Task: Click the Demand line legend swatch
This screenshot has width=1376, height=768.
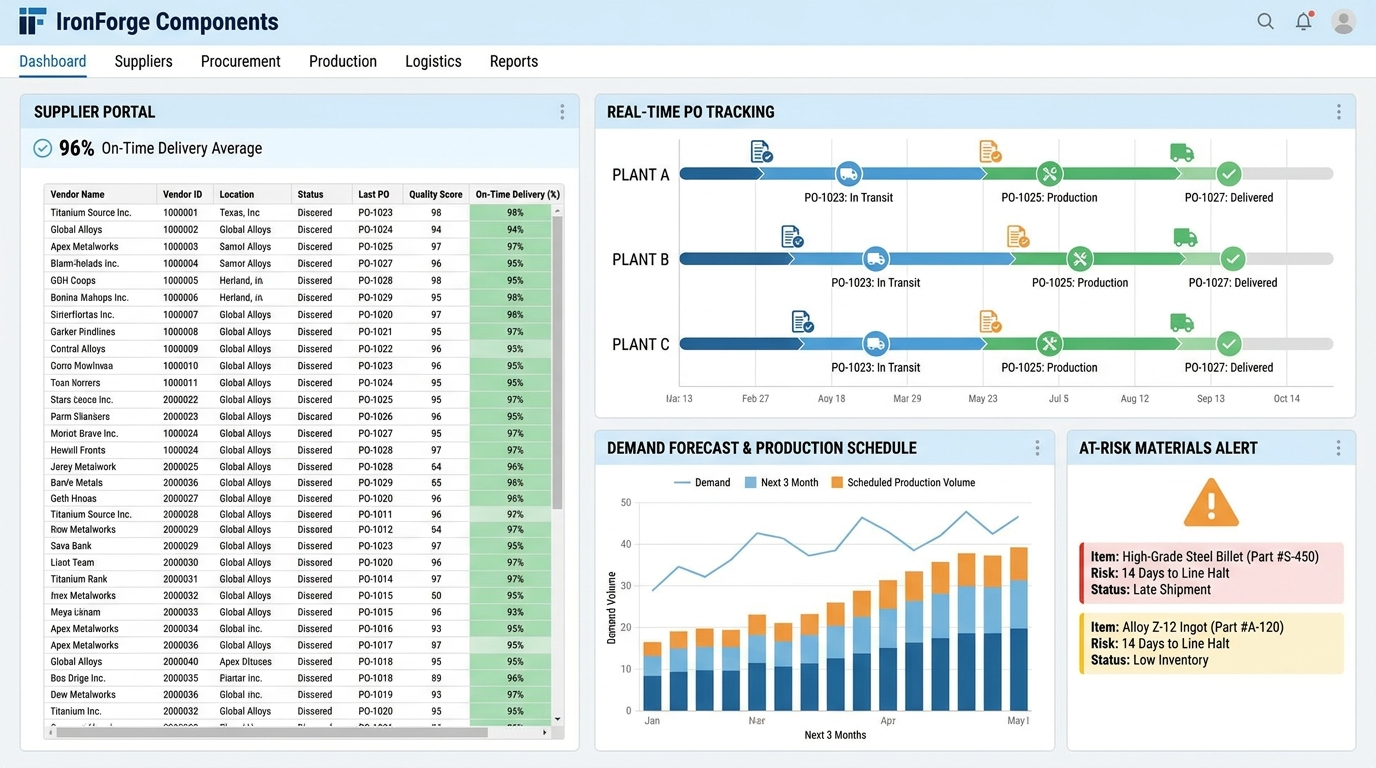Action: click(x=682, y=482)
